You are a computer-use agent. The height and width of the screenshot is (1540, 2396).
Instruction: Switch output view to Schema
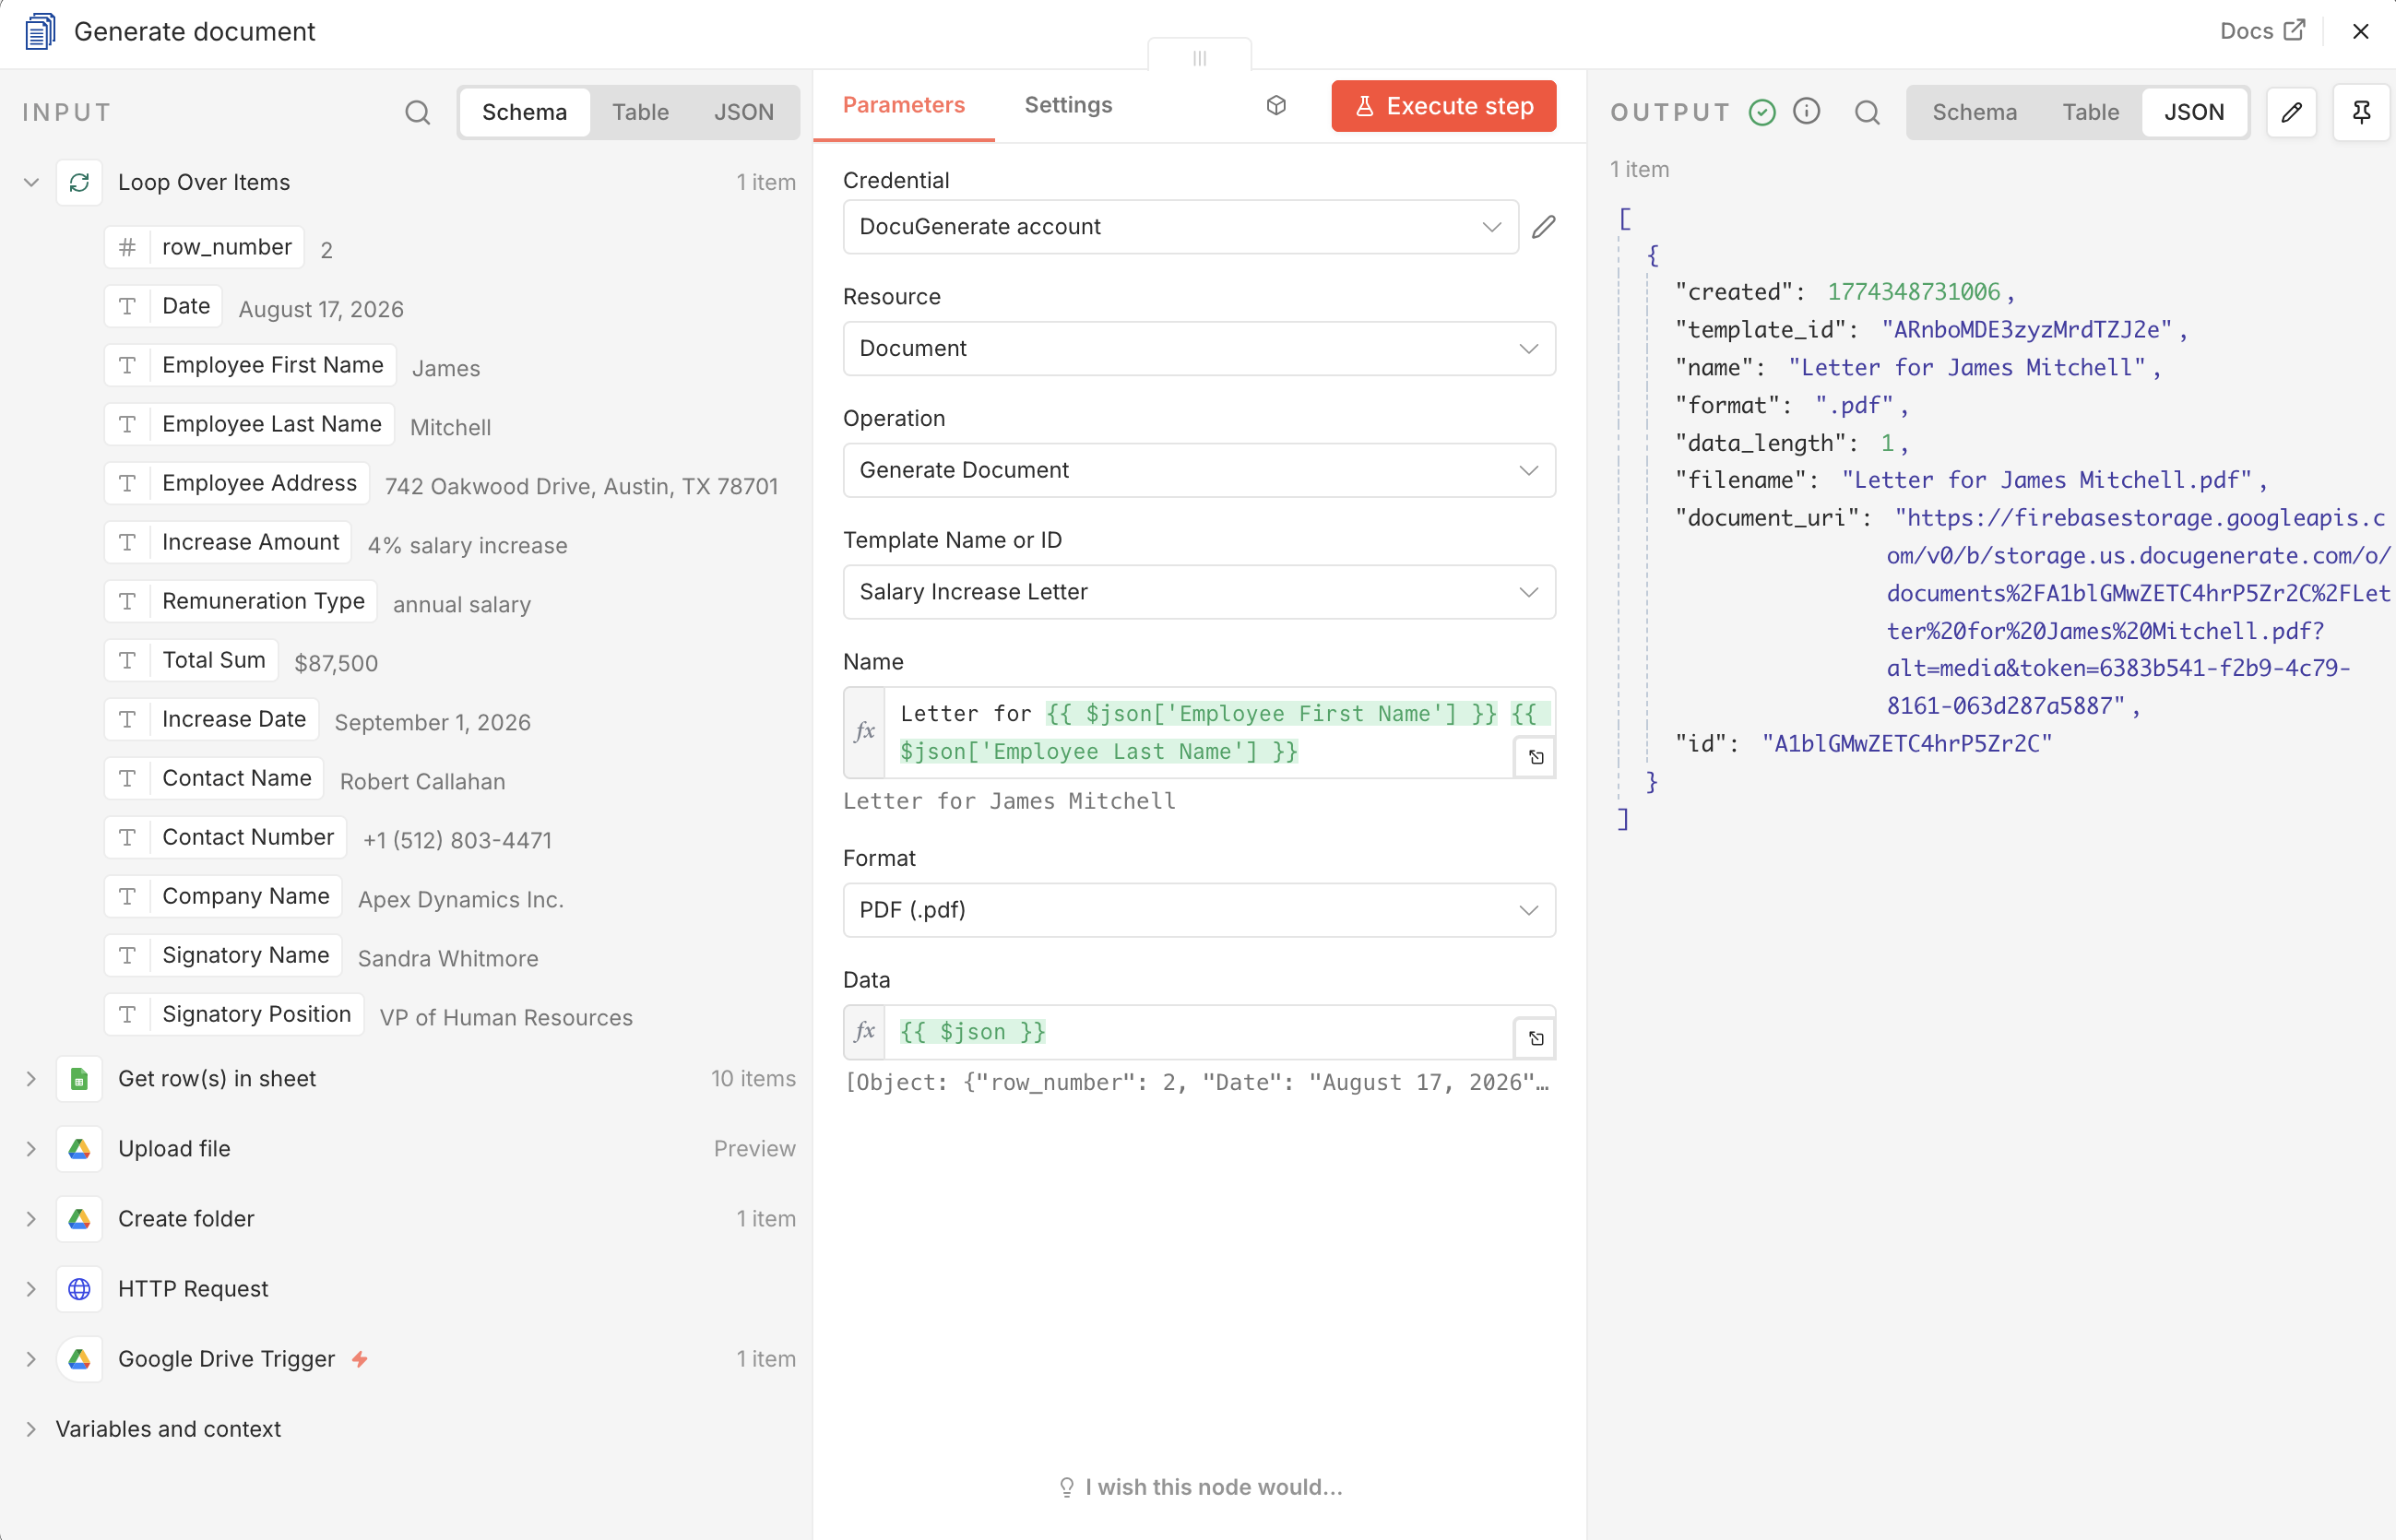coord(1974,112)
